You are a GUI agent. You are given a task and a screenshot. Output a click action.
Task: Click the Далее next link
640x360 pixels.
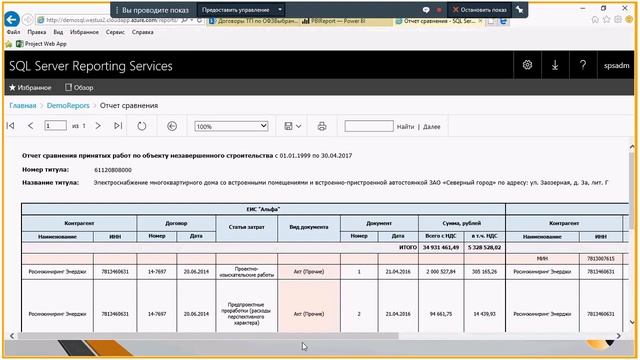tap(431, 127)
